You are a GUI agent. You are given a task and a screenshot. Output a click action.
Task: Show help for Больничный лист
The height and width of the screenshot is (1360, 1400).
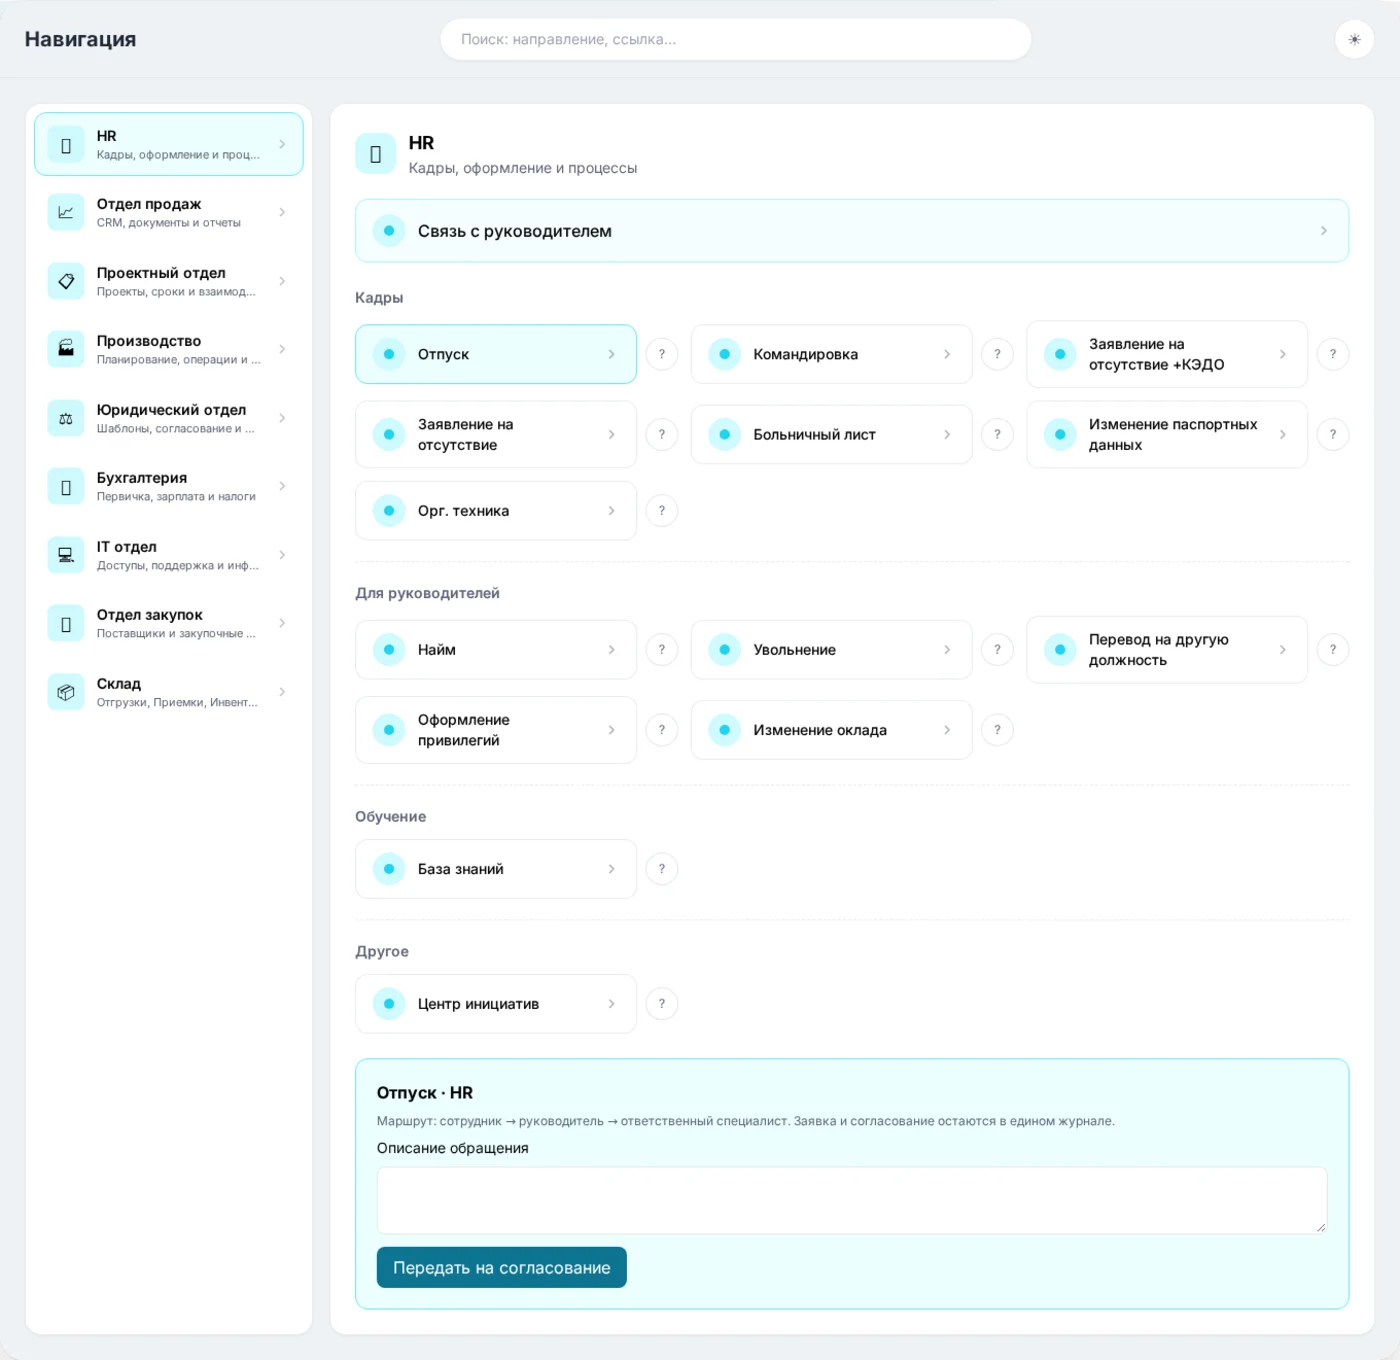(997, 434)
